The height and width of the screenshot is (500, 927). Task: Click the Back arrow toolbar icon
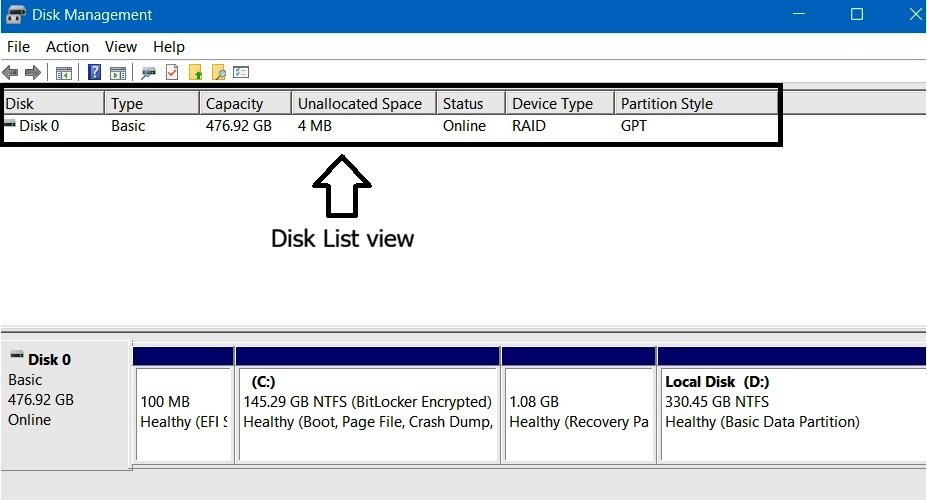point(11,73)
